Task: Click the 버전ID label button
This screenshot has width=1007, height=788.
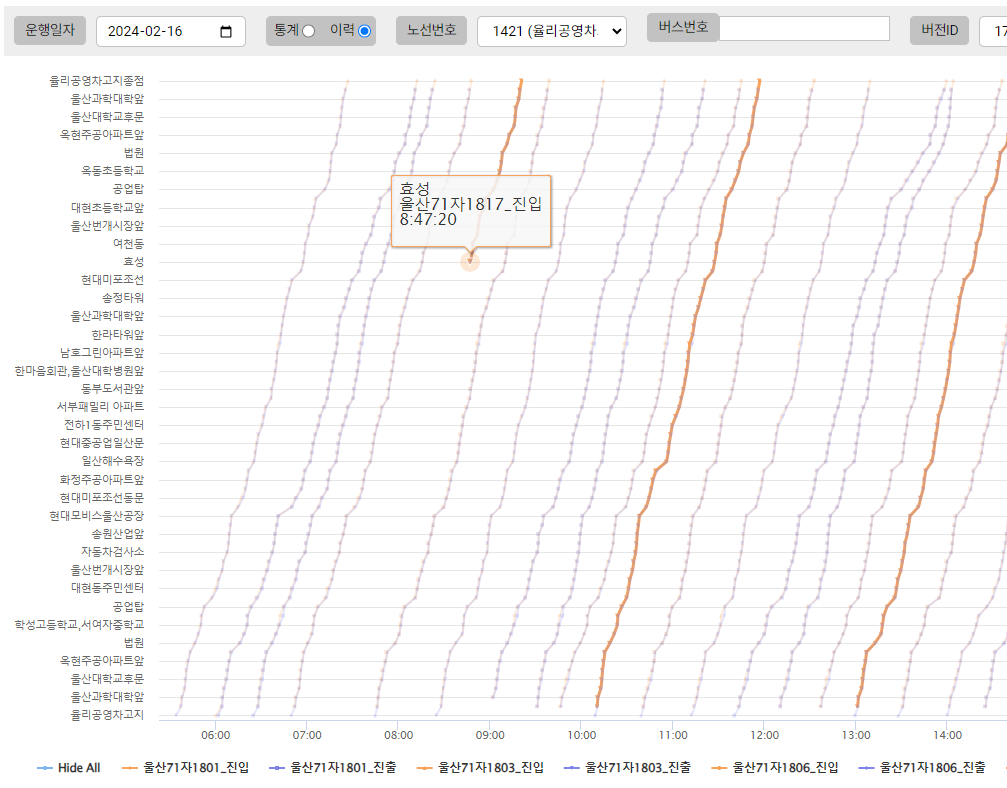Action: pyautogui.click(x=938, y=31)
